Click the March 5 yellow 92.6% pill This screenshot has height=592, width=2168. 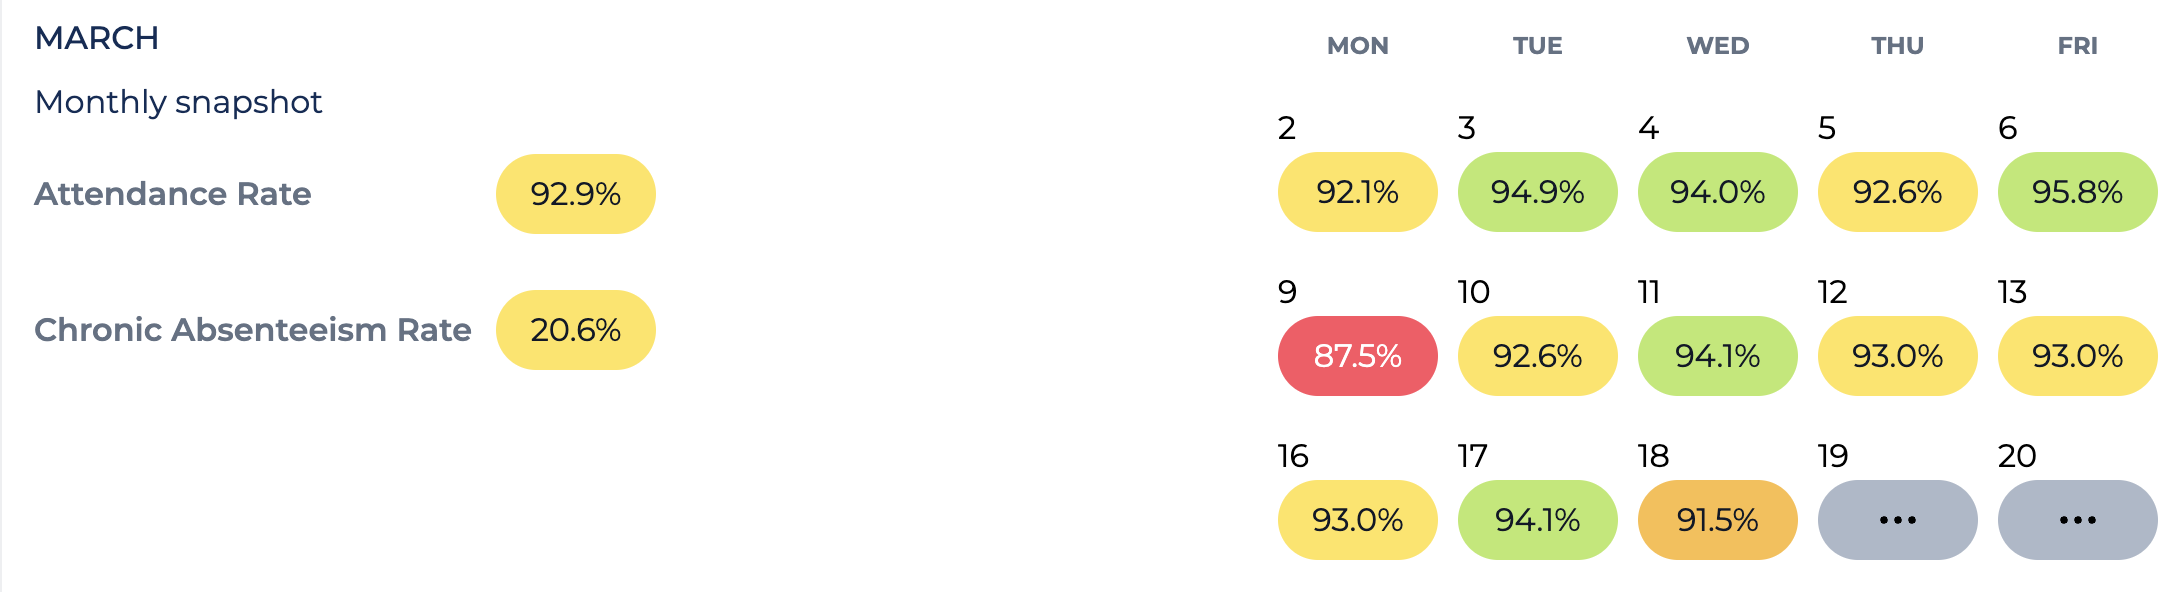tap(1897, 192)
